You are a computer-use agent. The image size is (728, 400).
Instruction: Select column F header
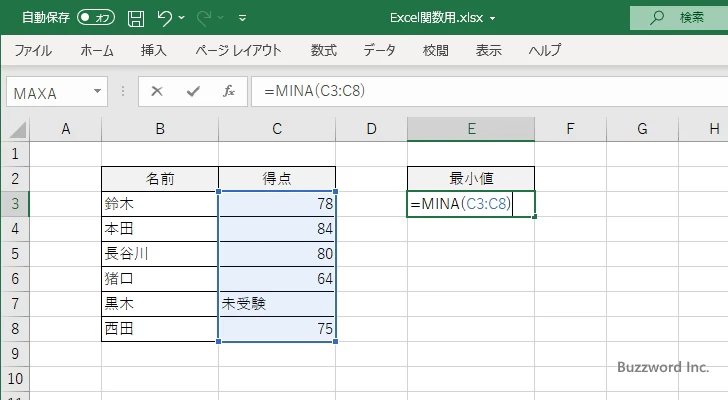[571, 129]
